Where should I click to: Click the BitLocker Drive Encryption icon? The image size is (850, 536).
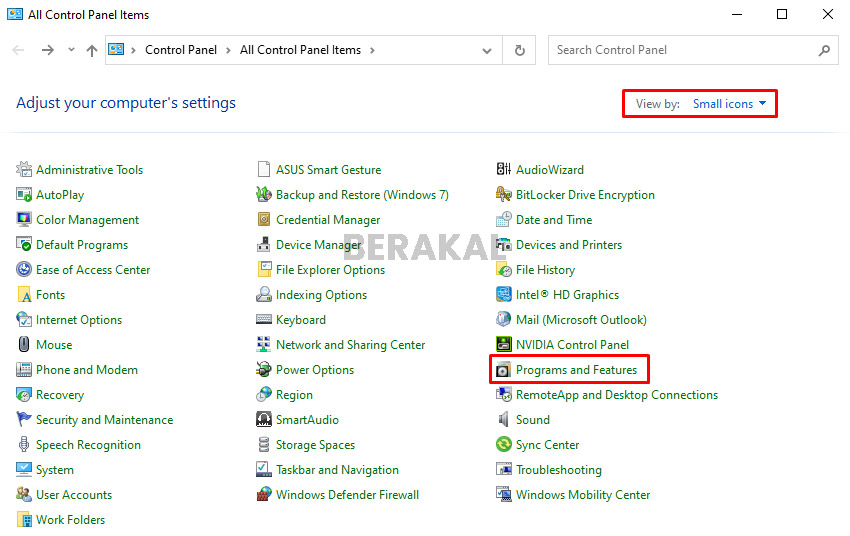click(x=504, y=195)
